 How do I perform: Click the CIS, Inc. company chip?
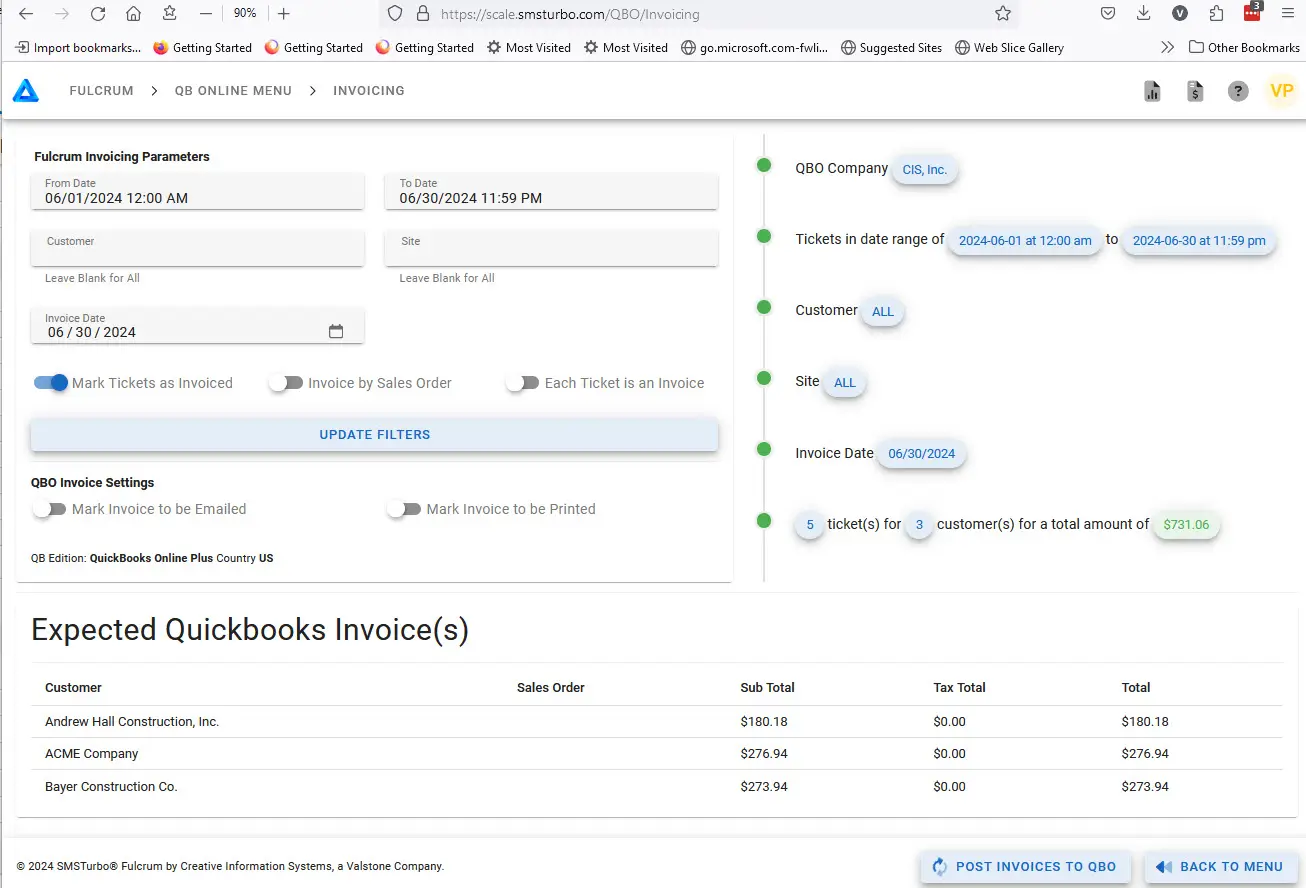924,170
